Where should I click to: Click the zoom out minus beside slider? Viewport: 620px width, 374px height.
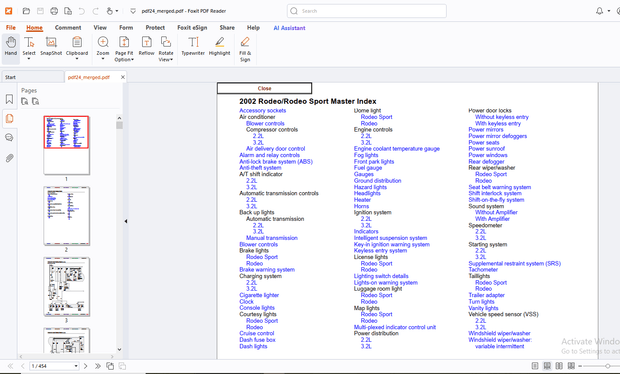point(580,366)
